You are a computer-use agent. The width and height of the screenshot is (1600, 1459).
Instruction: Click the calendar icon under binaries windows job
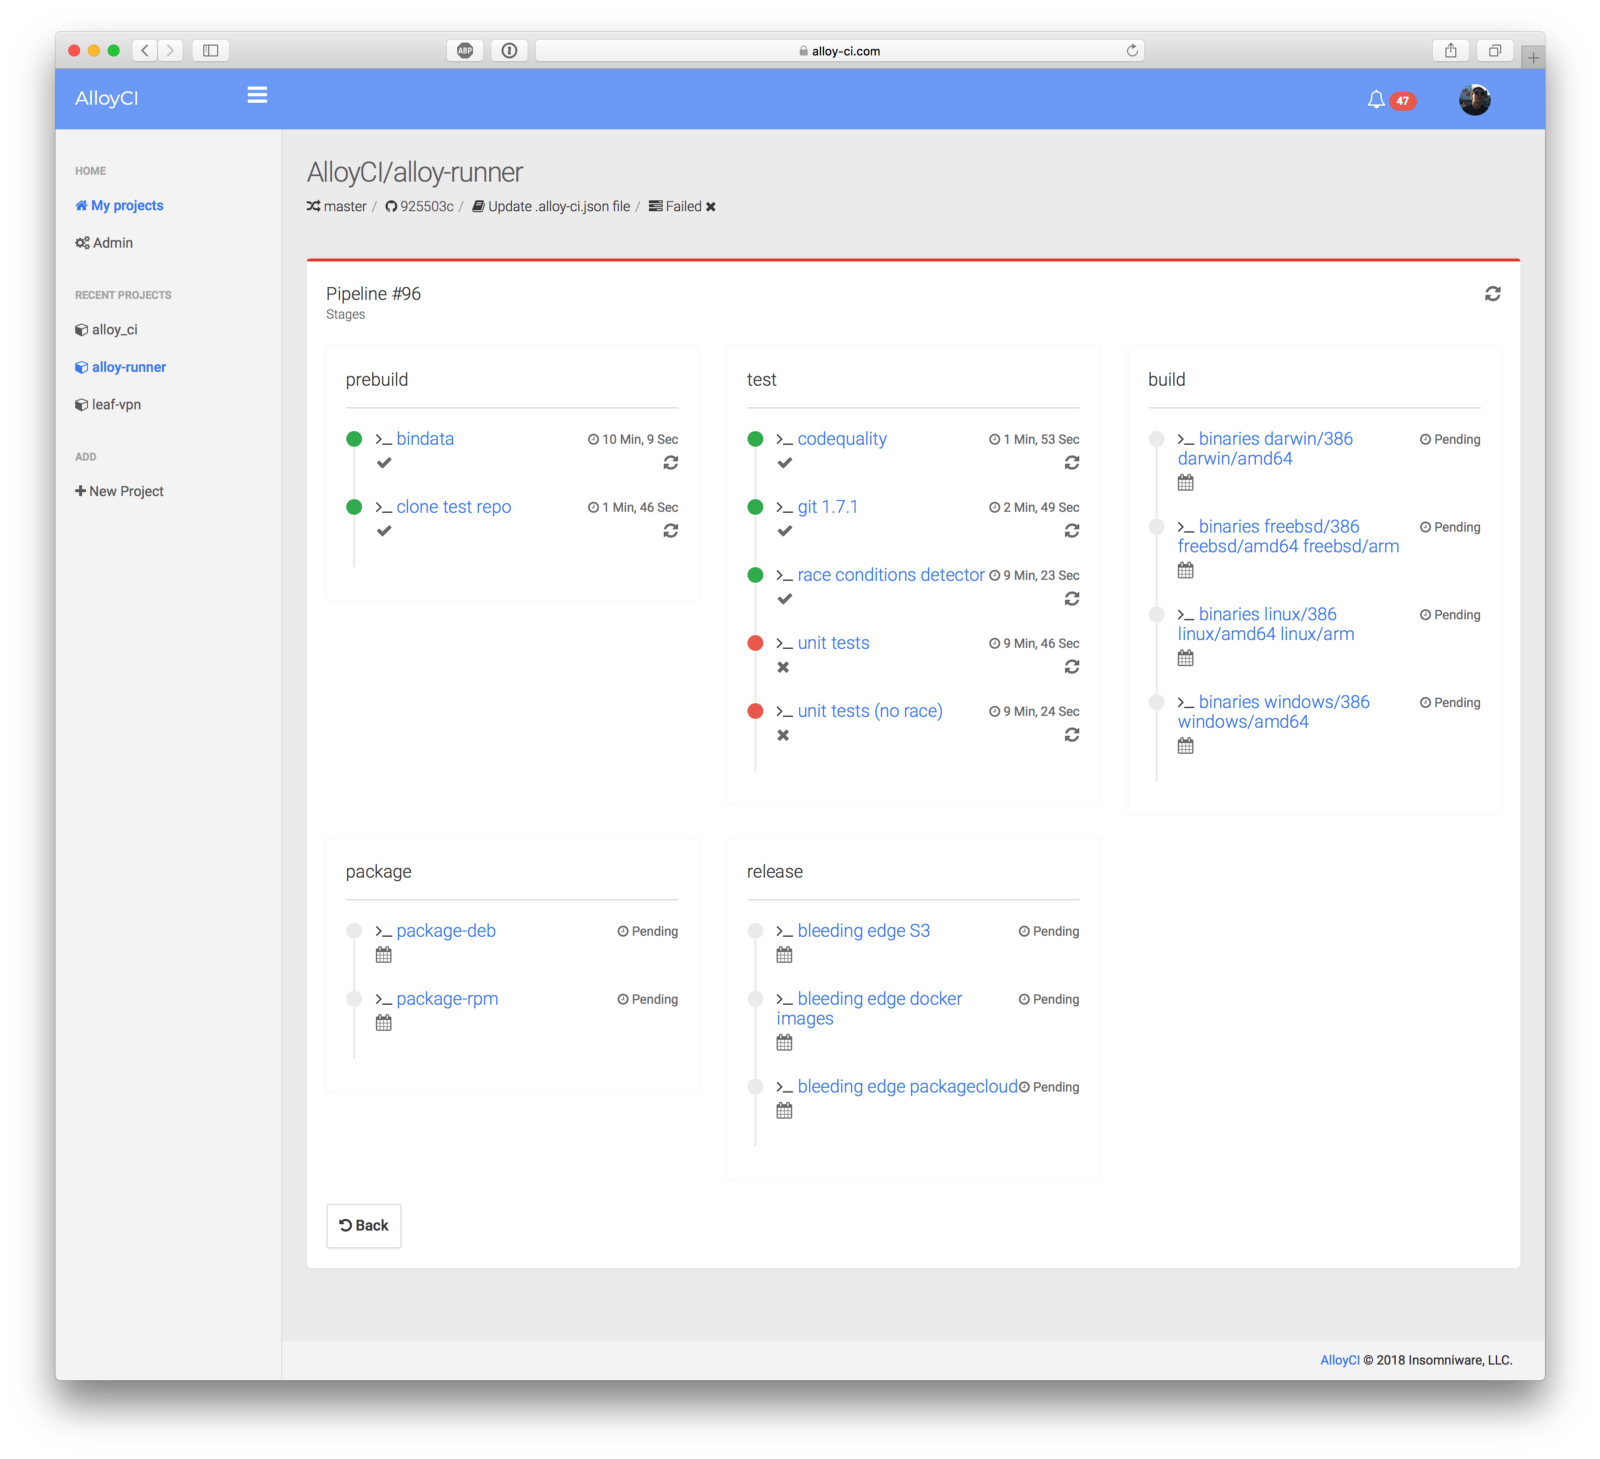pos(1186,746)
